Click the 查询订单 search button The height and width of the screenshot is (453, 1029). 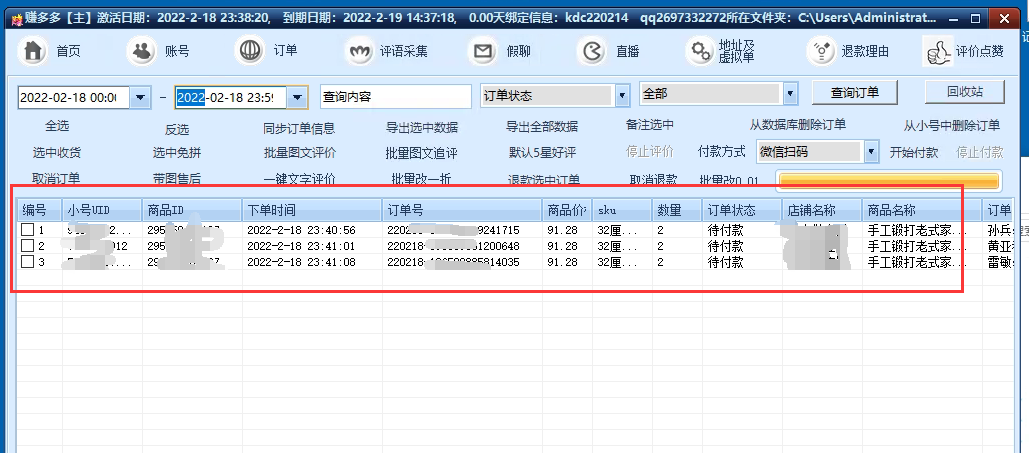(x=854, y=93)
